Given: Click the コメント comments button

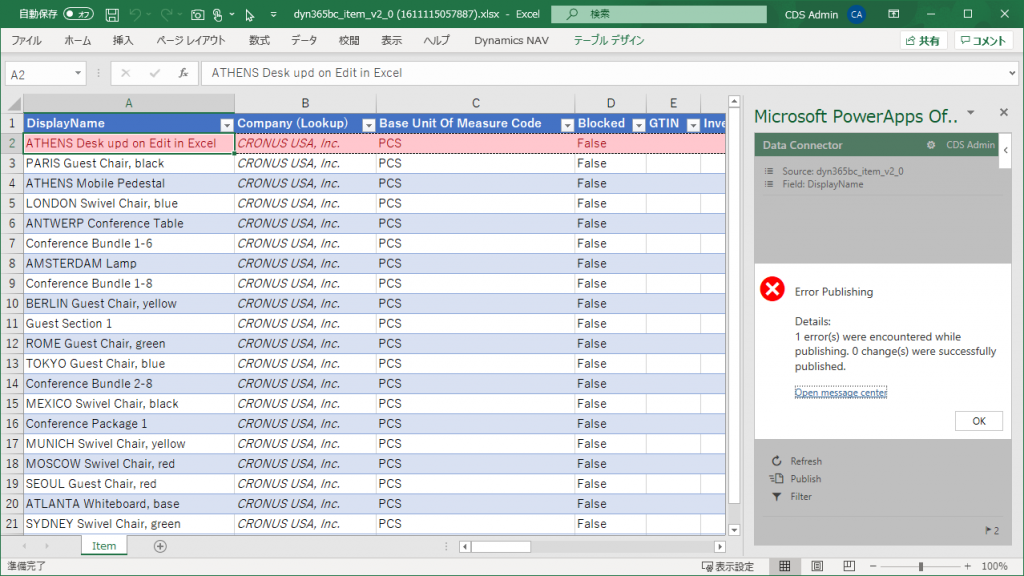Looking at the screenshot, I should point(984,40).
